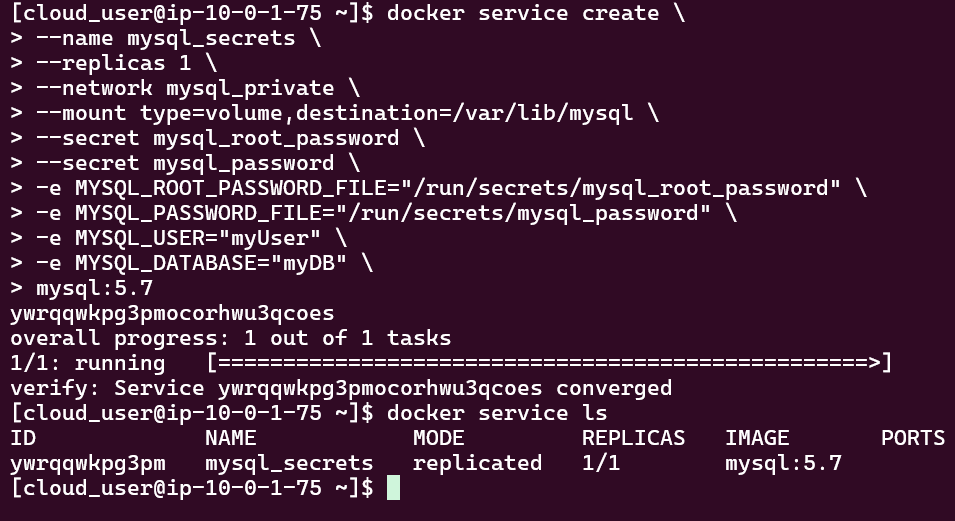The width and height of the screenshot is (955, 521).
Task: Click the docker service ls command text
Action: click(x=496, y=413)
